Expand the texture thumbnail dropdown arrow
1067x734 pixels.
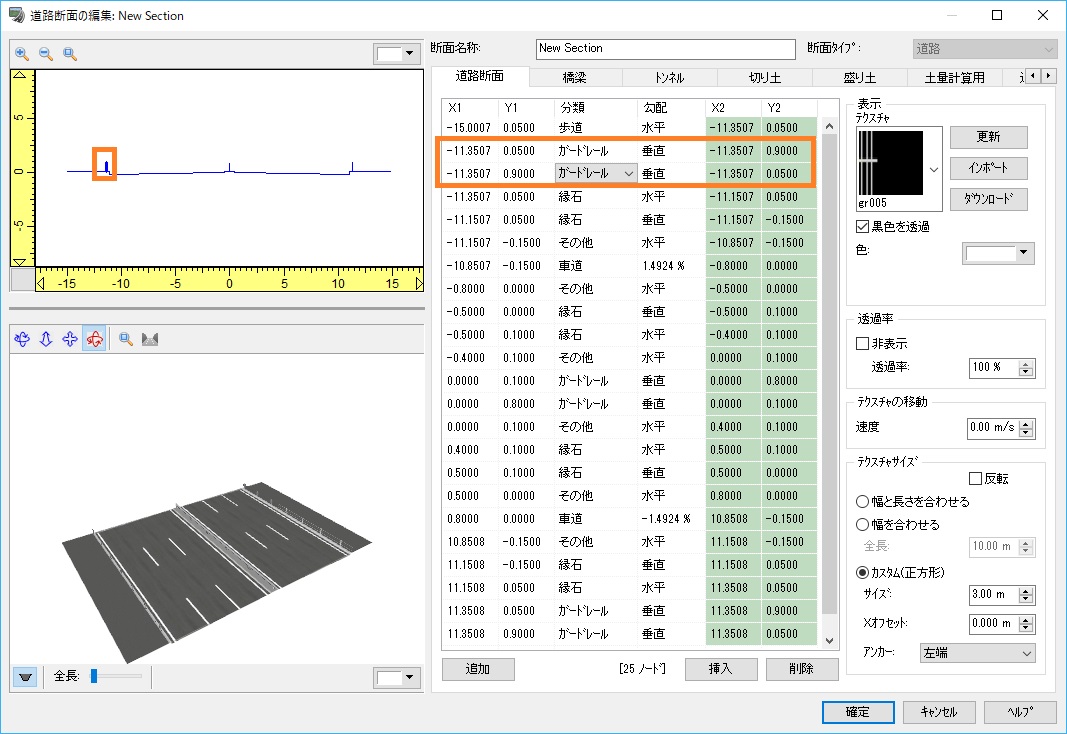click(x=934, y=170)
